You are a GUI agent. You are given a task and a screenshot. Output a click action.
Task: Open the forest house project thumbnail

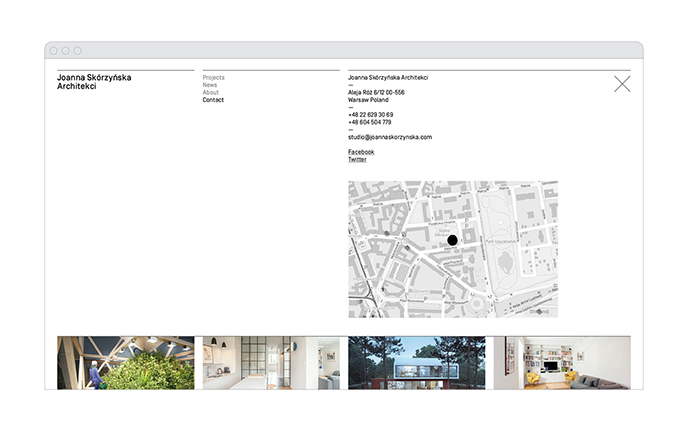pos(417,362)
